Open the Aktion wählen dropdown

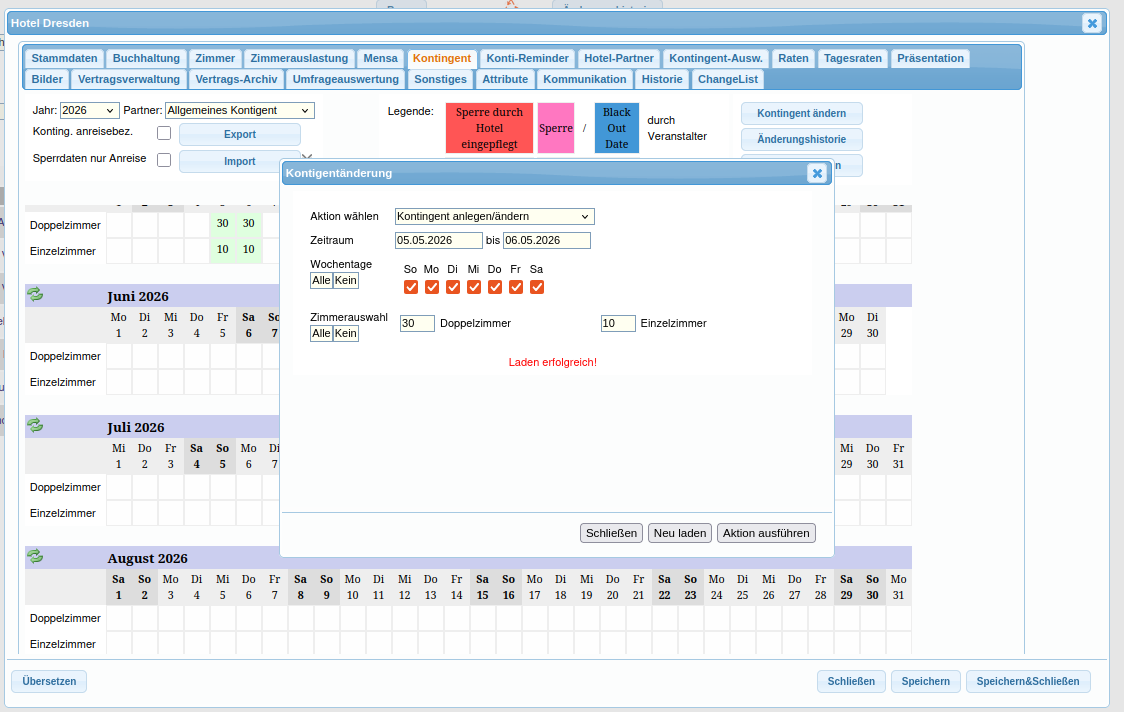494,216
